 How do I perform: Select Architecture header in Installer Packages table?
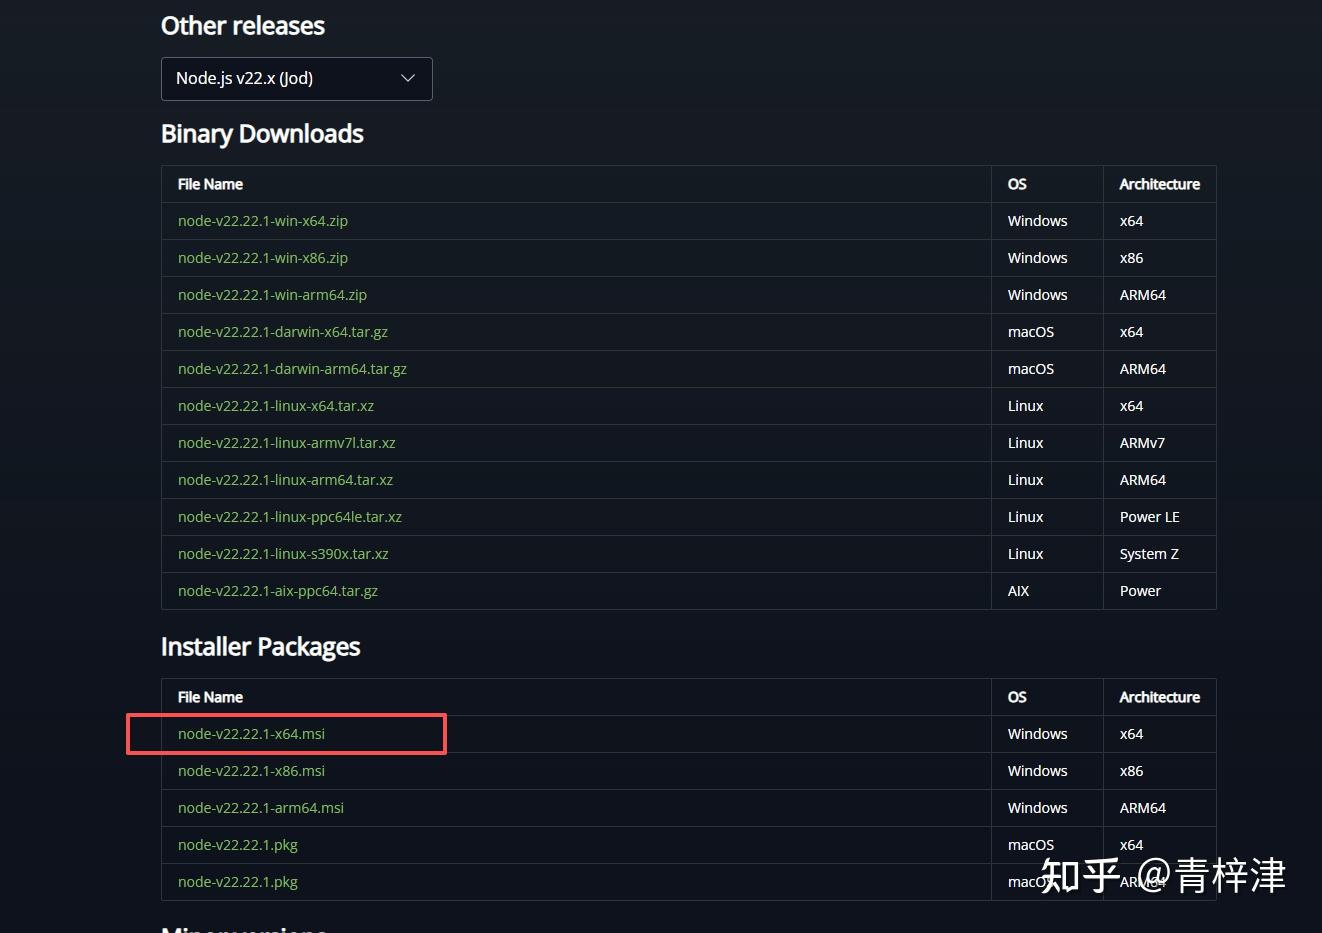click(1159, 697)
